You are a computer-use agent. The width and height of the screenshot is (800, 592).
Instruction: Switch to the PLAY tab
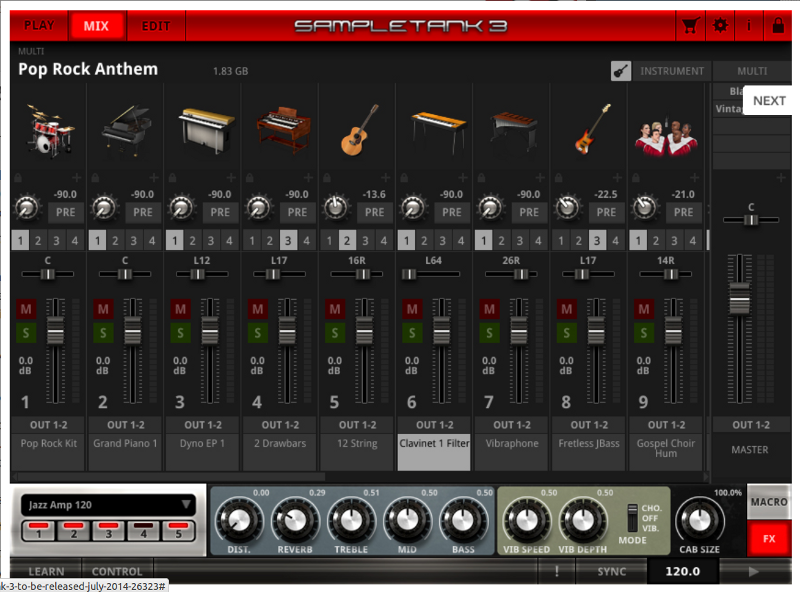[x=39, y=26]
